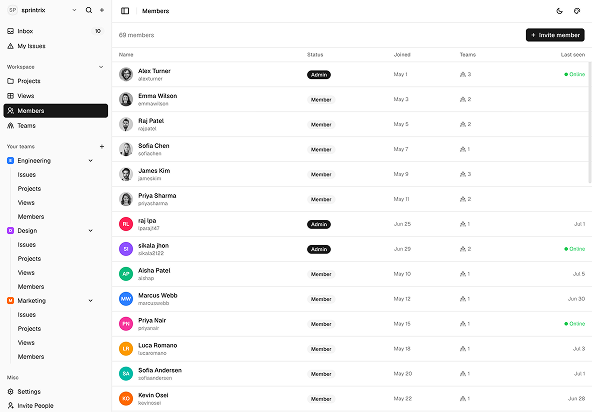Click raj lpa's red RL avatar
This screenshot has width=592, height=412.
point(126,224)
